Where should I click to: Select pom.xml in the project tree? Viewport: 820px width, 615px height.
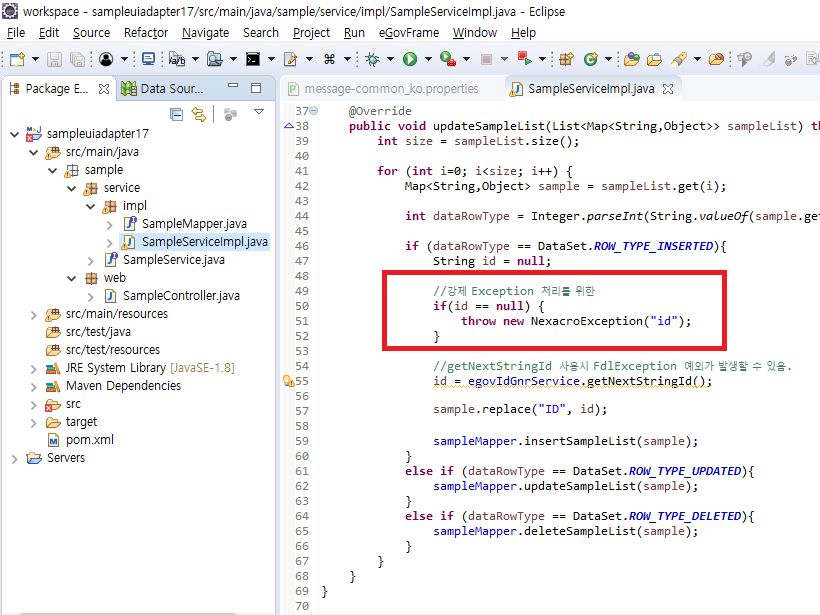pos(89,440)
